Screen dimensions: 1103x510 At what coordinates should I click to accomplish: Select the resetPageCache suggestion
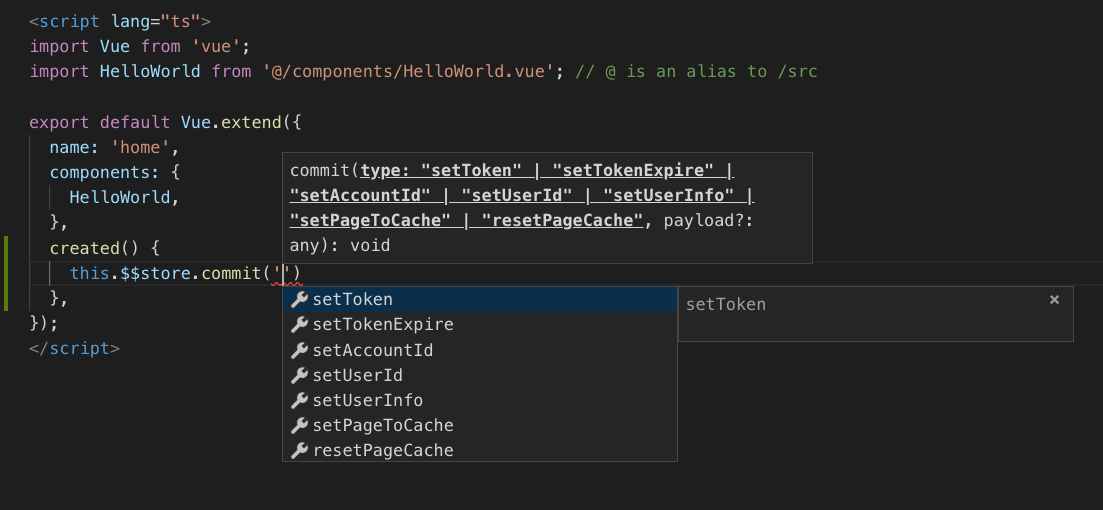383,450
